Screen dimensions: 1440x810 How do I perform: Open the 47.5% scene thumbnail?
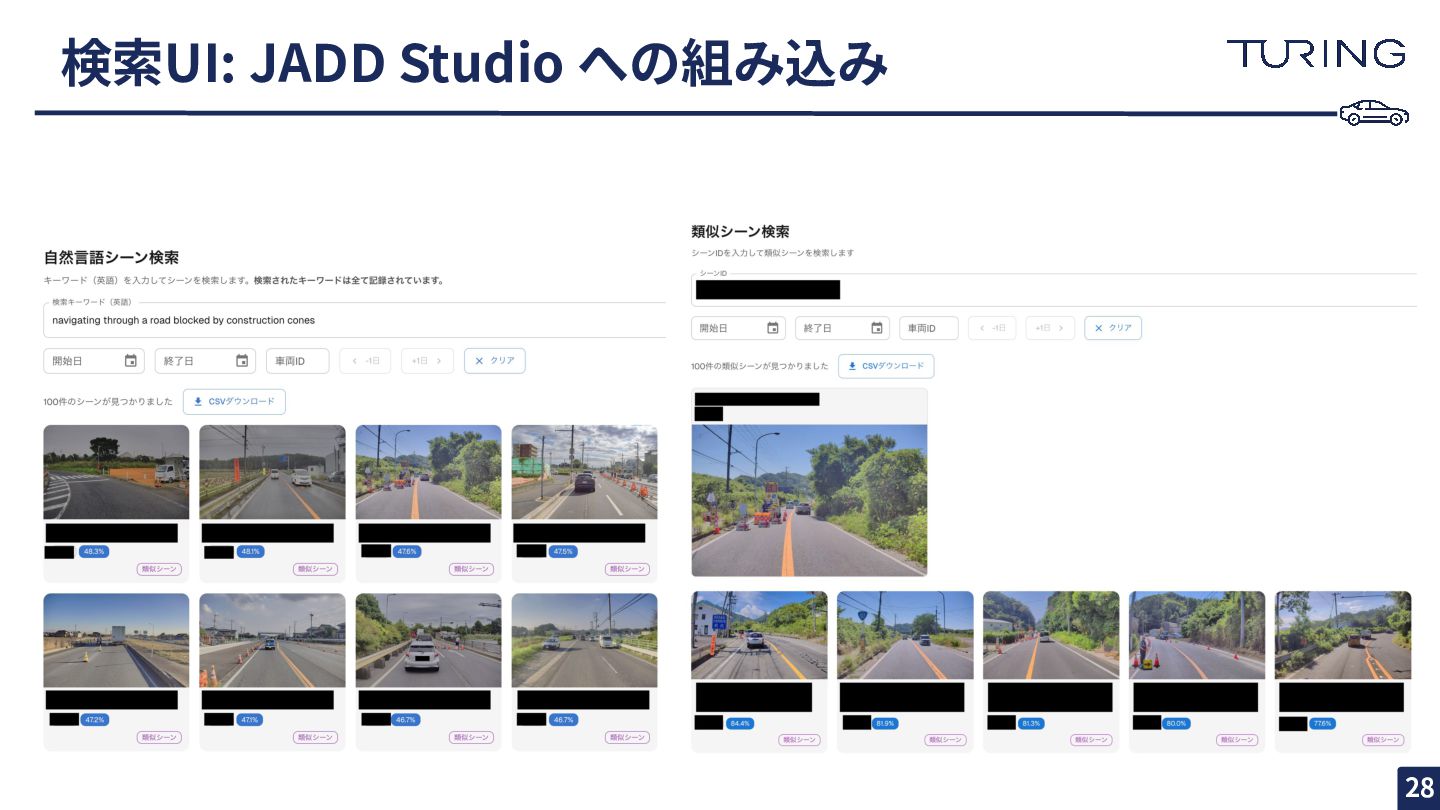584,472
